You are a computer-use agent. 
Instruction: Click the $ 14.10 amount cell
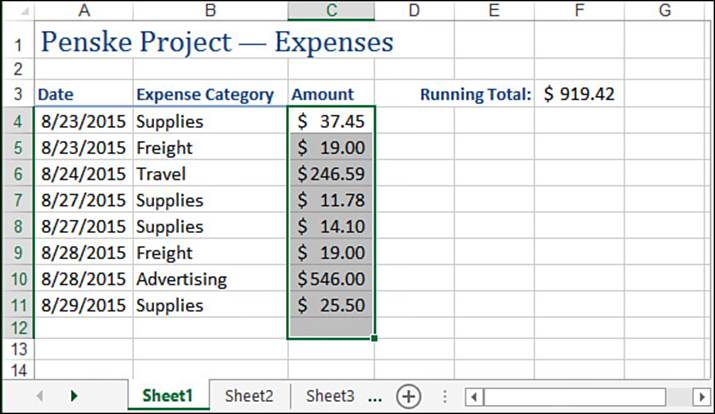point(331,226)
